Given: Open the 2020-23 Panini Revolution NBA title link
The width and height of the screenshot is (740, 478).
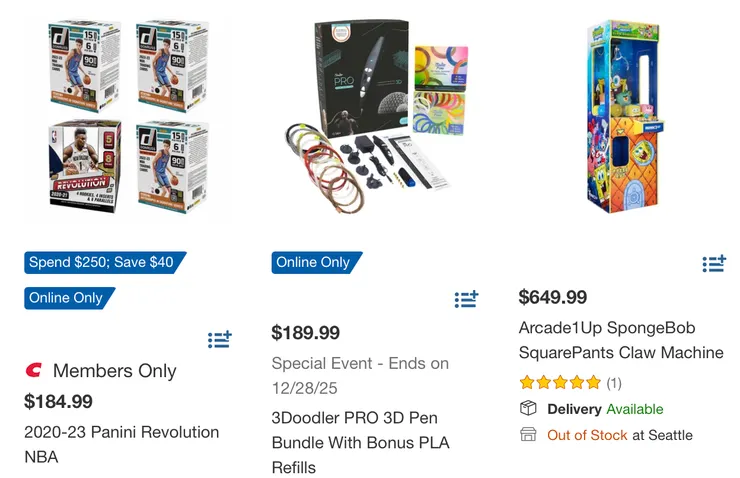Looking at the screenshot, I should tap(121, 444).
